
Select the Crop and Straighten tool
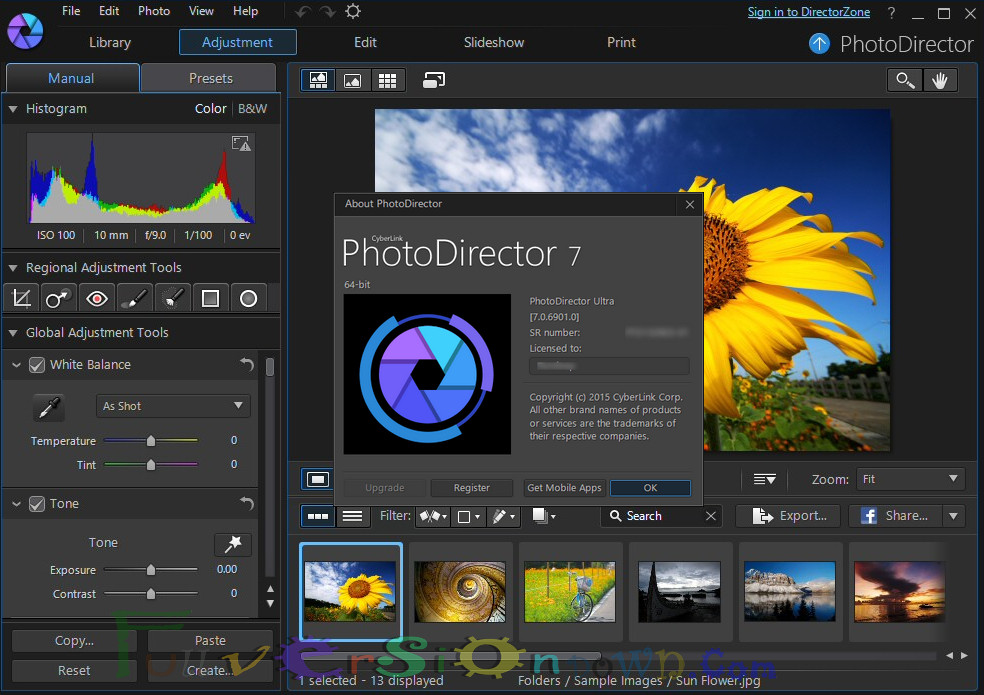click(x=21, y=298)
